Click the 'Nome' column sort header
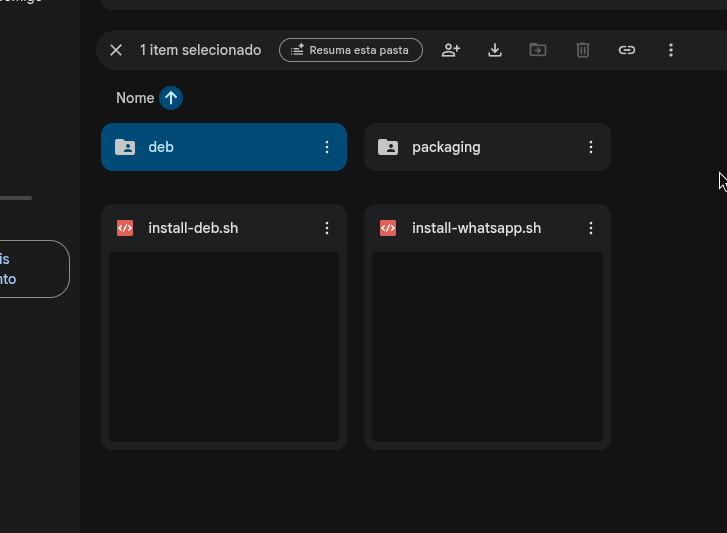 [x=135, y=98]
